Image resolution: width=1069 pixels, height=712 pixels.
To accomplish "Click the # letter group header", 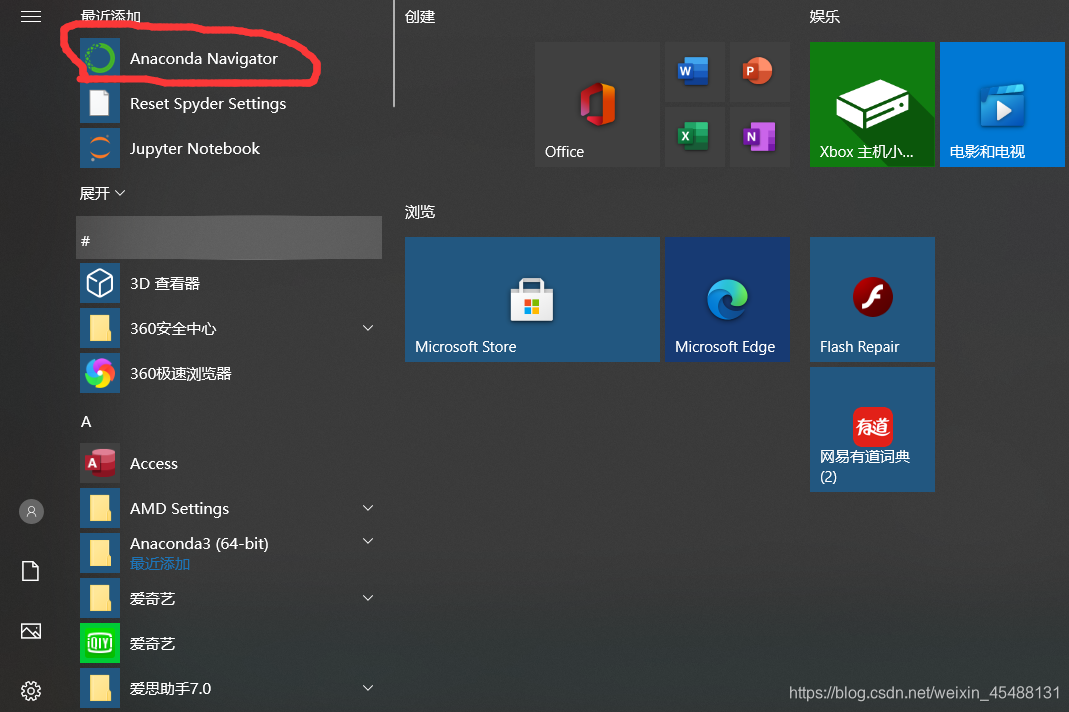I will [x=229, y=239].
